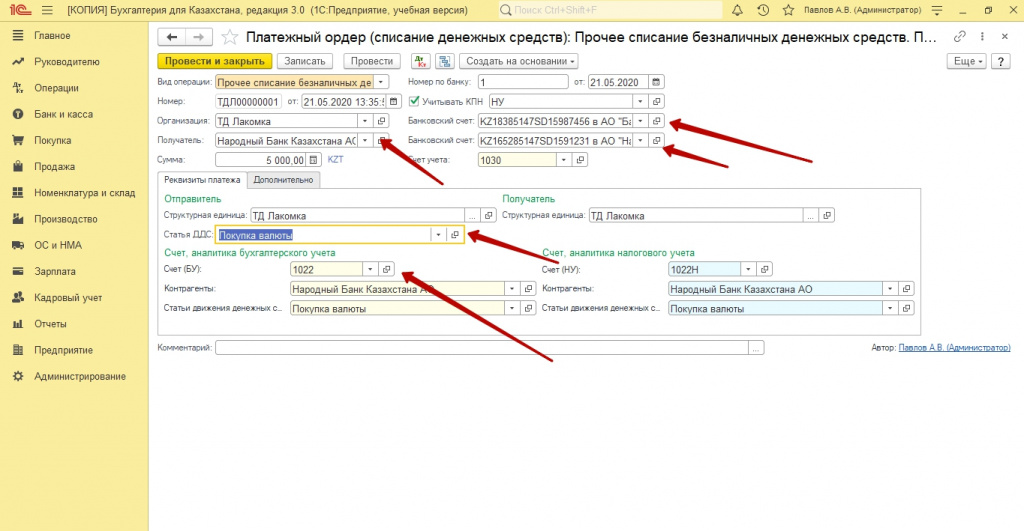The width and height of the screenshot is (1024, 531).
Task: Open Счет (НУ) 1022Н record
Action: 764,269
